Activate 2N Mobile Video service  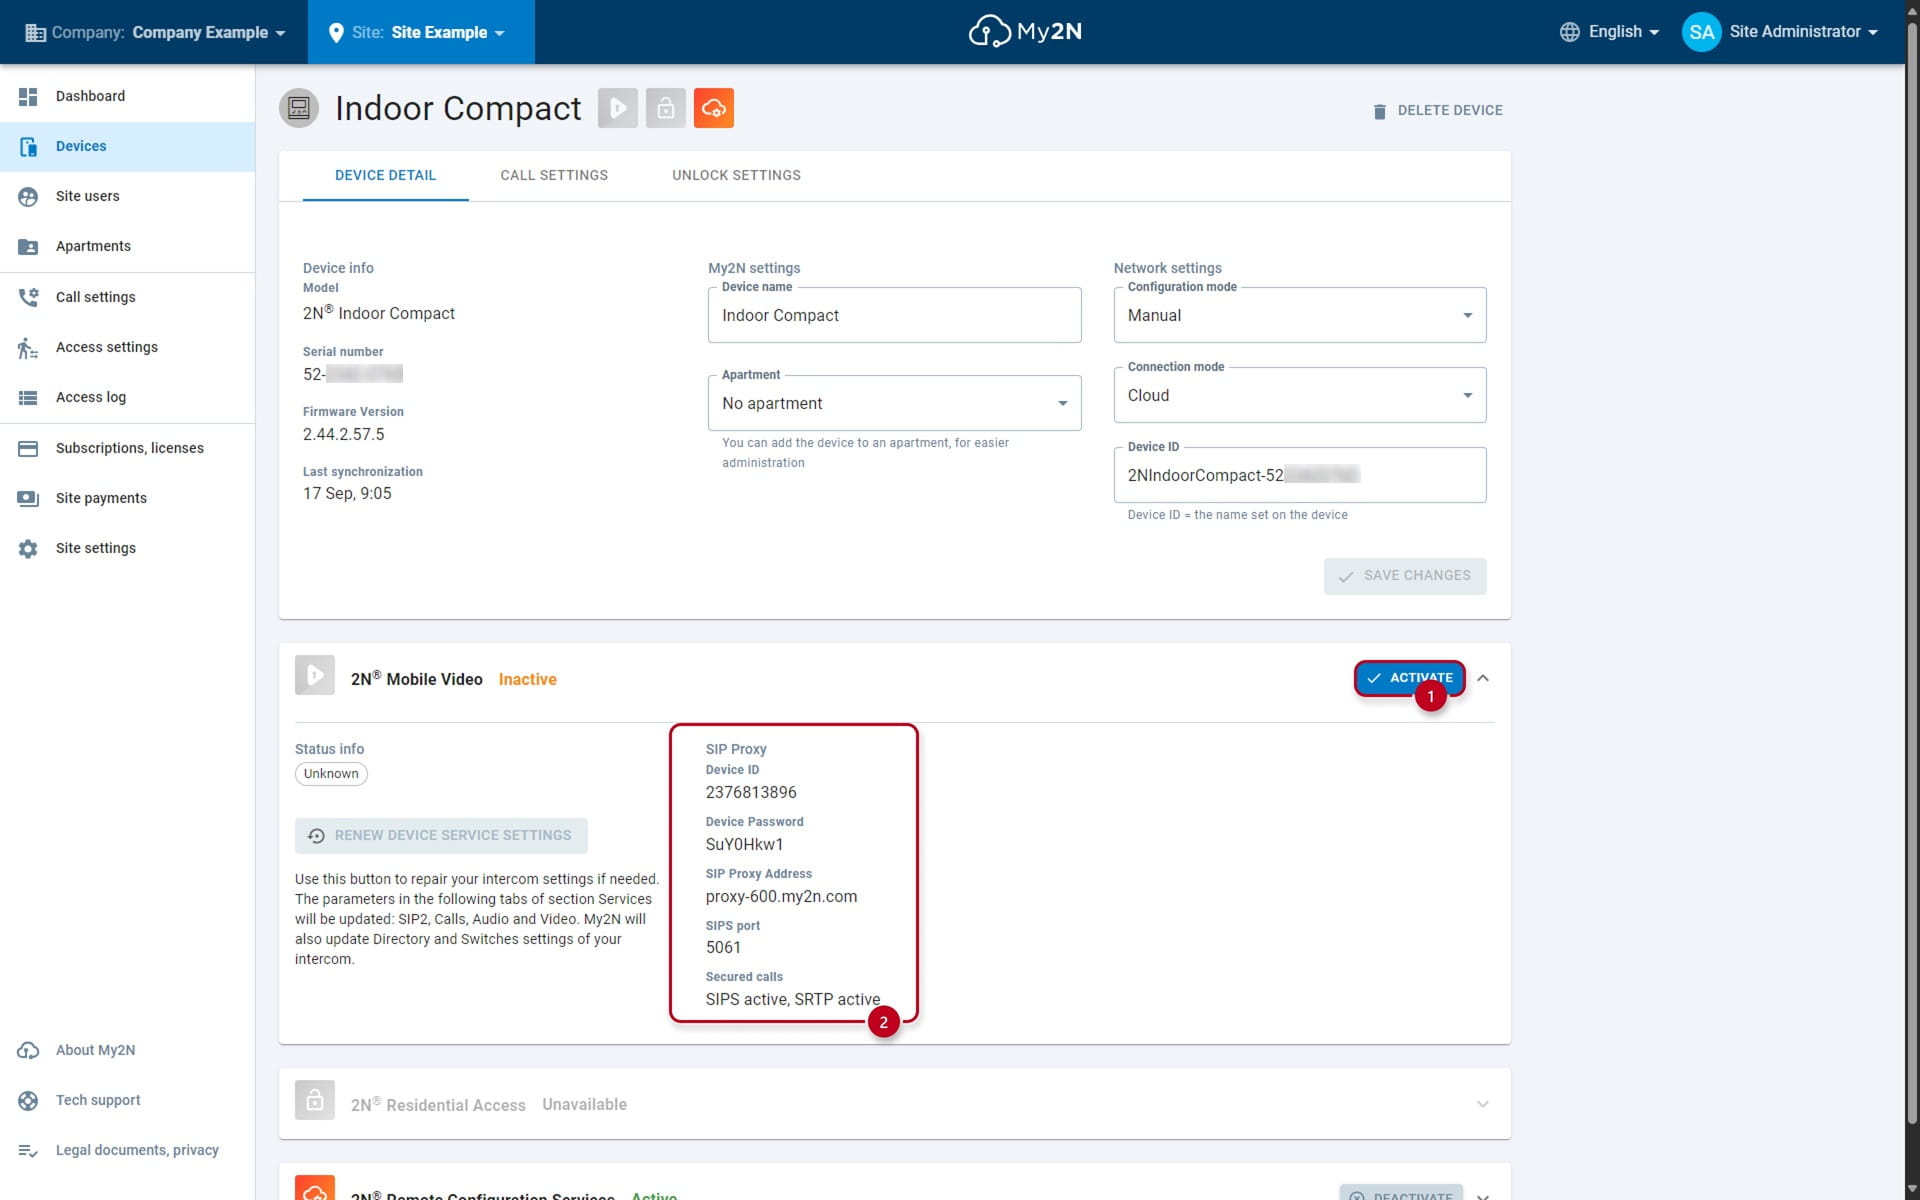click(1409, 678)
